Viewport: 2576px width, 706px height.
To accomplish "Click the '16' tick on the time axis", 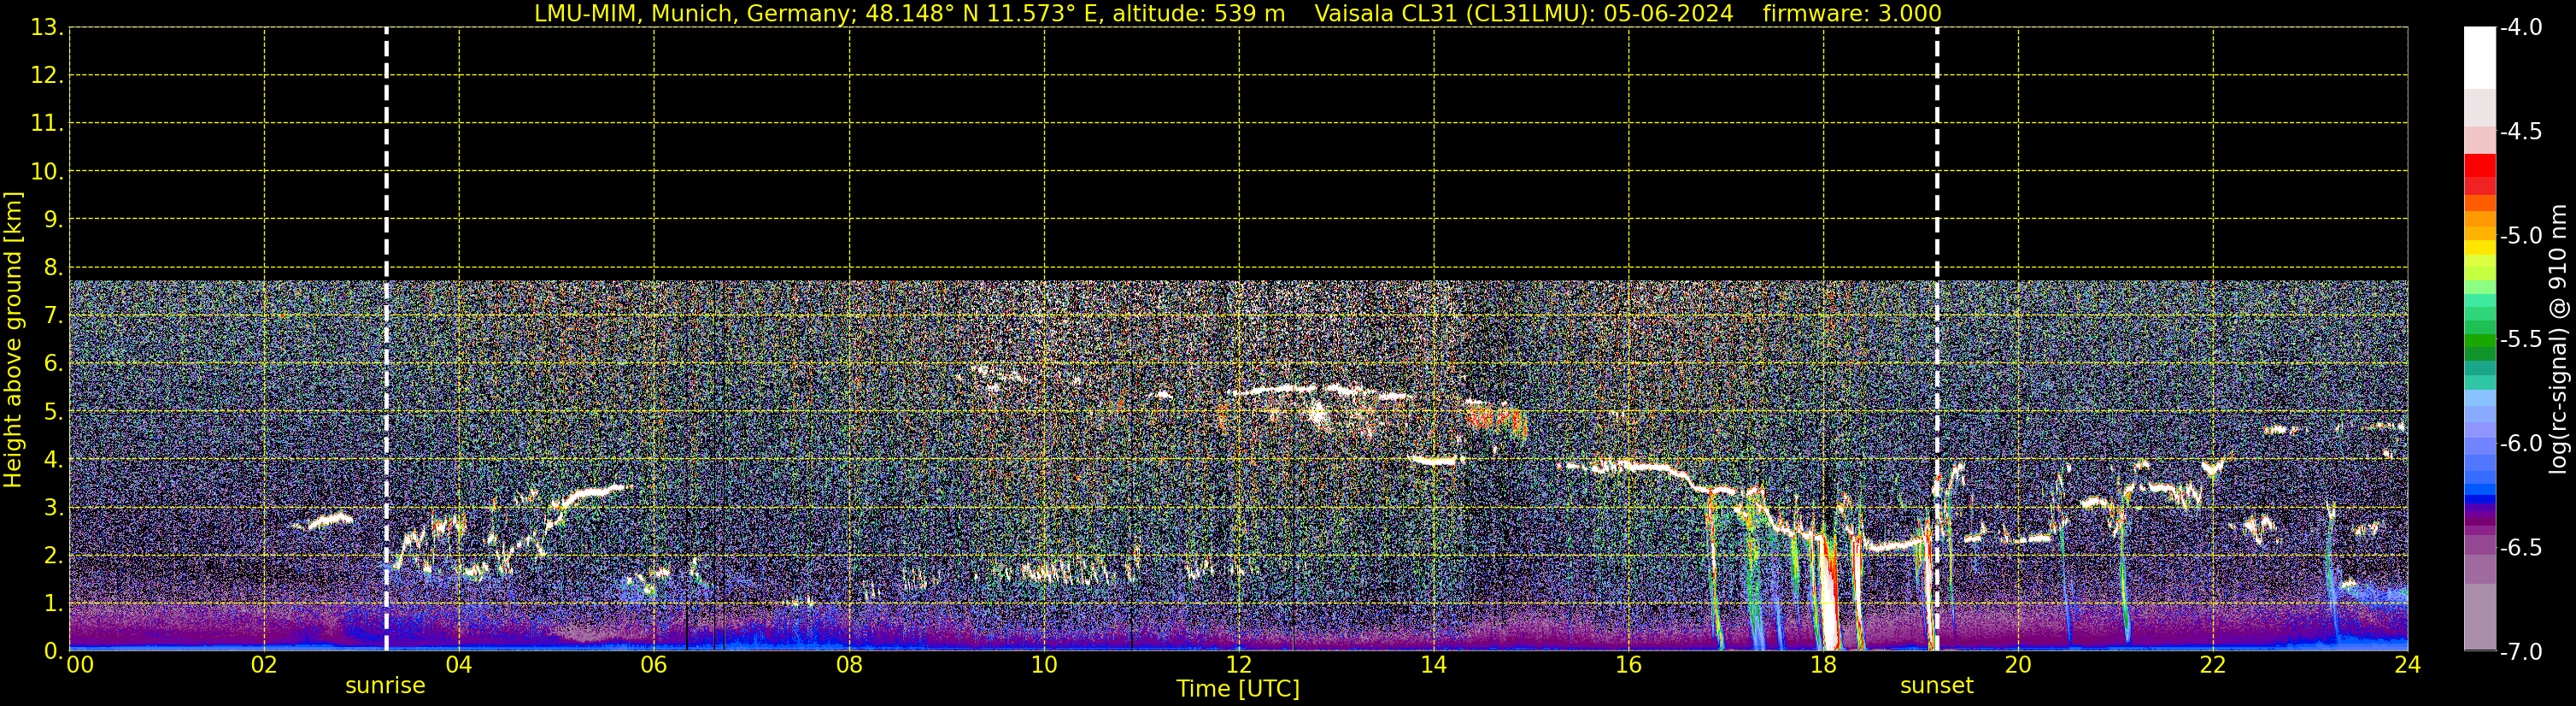I will pos(1629,666).
